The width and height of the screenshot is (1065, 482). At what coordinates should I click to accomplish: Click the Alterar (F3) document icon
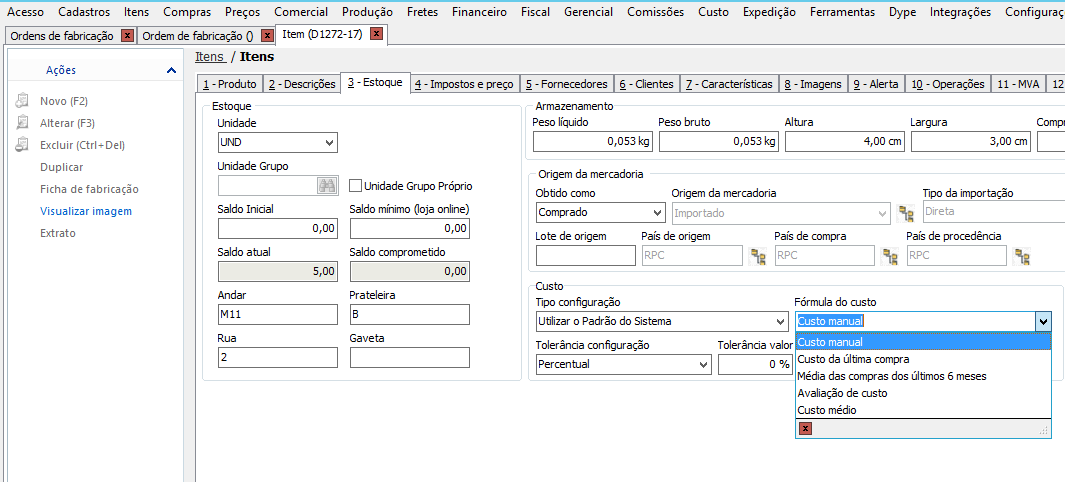22,123
